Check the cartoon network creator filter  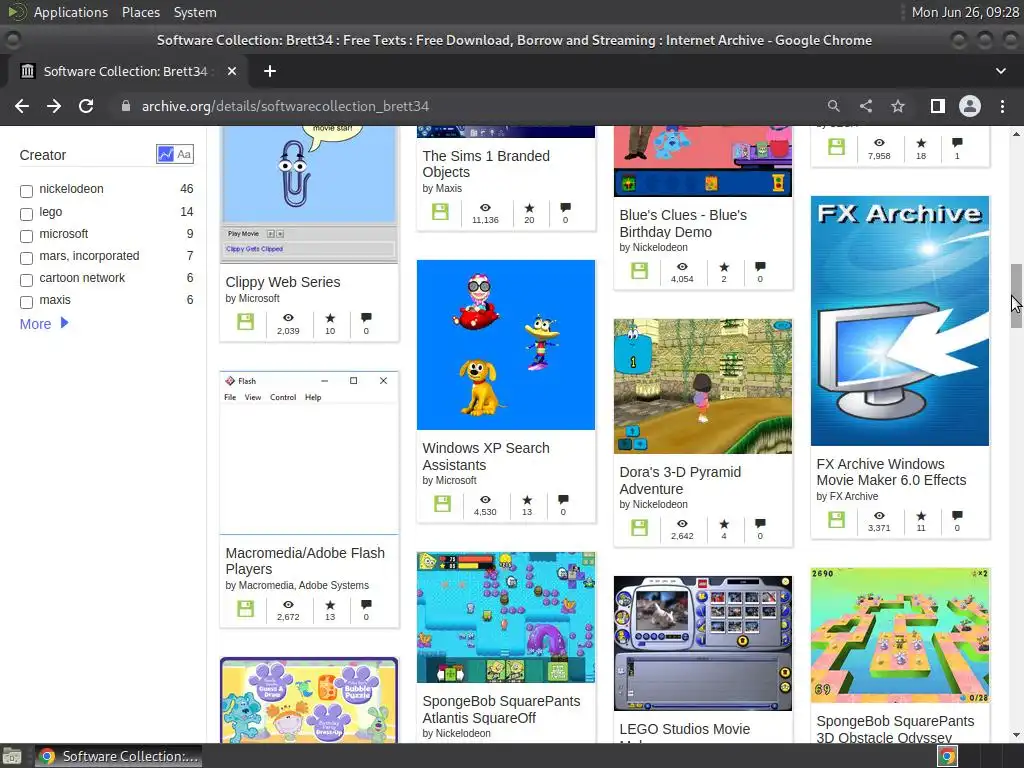coord(26,280)
